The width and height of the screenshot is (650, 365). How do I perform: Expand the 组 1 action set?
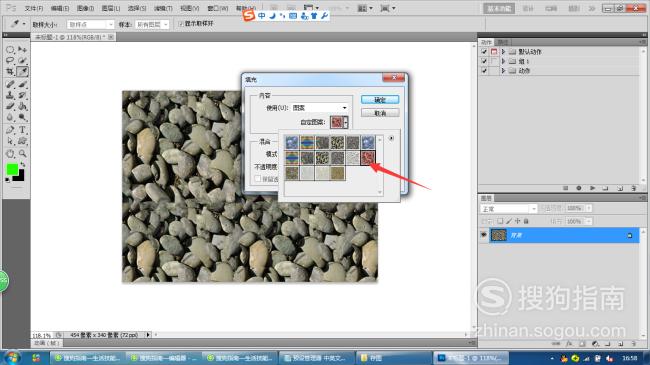pos(503,61)
